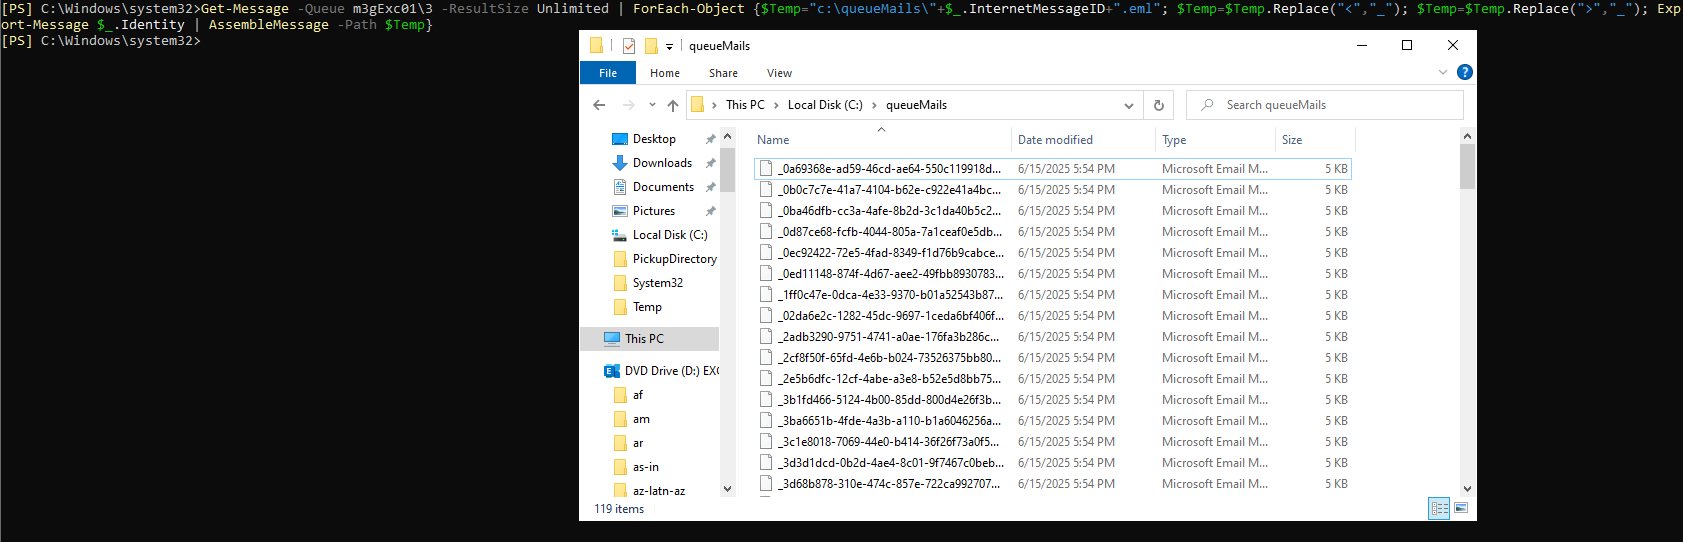Select DVD Drive (D:) in the navigation pane
The height and width of the screenshot is (542, 1683).
pyautogui.click(x=672, y=371)
